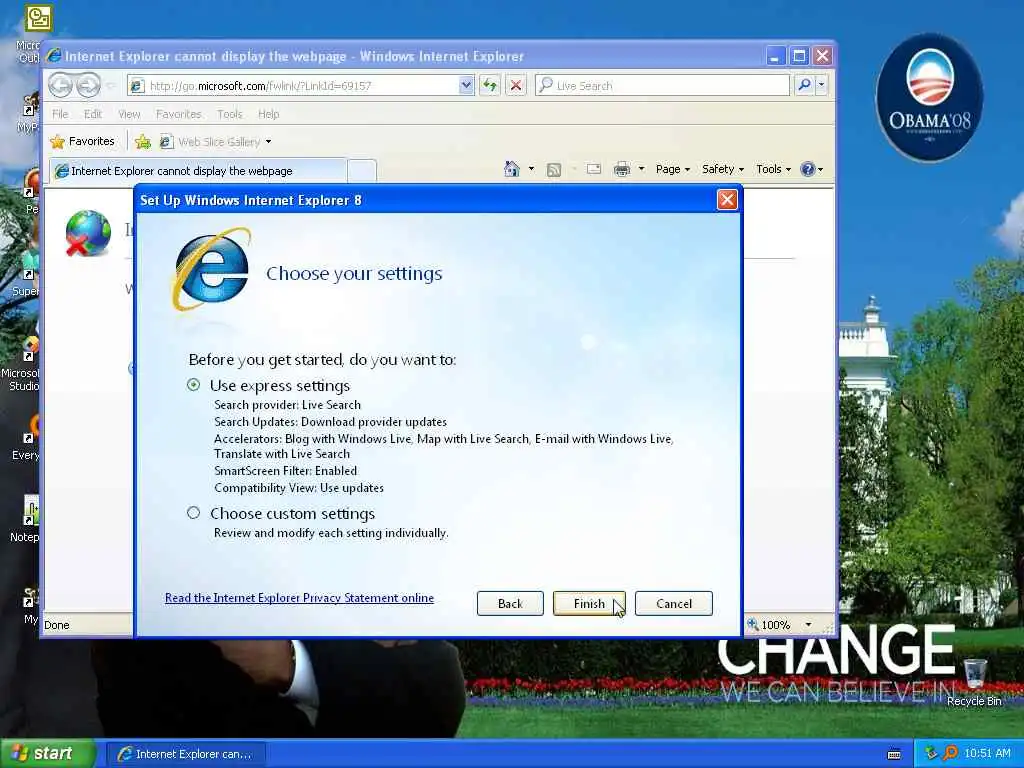Close the Set Up Windows Internet Explorer 8 dialog
The image size is (1024, 768).
point(727,199)
